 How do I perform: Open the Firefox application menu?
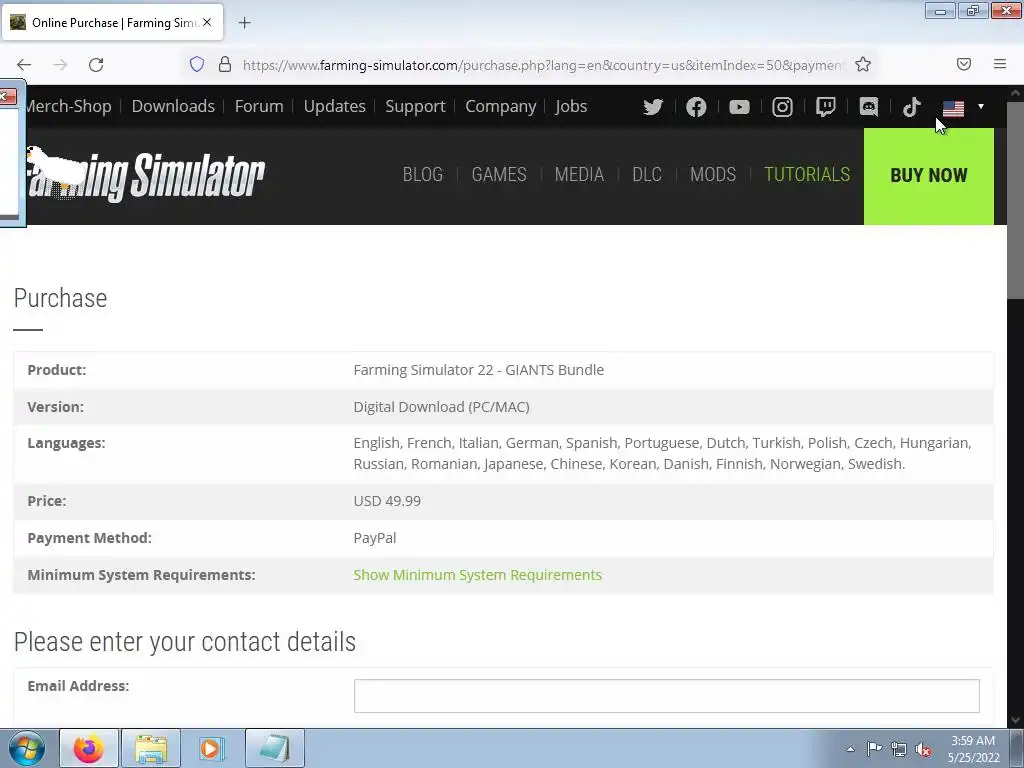(x=1000, y=64)
